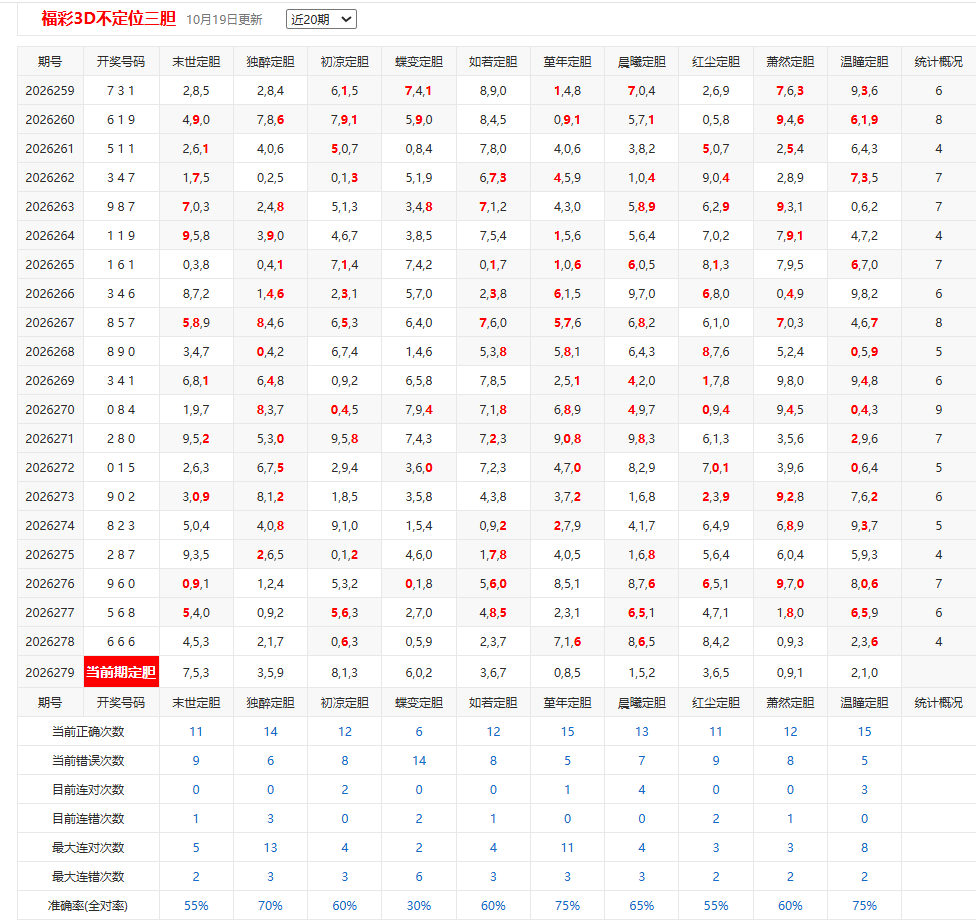976x924 pixels.
Task: Click the 10月19日更新 update date text
Action: click(224, 20)
